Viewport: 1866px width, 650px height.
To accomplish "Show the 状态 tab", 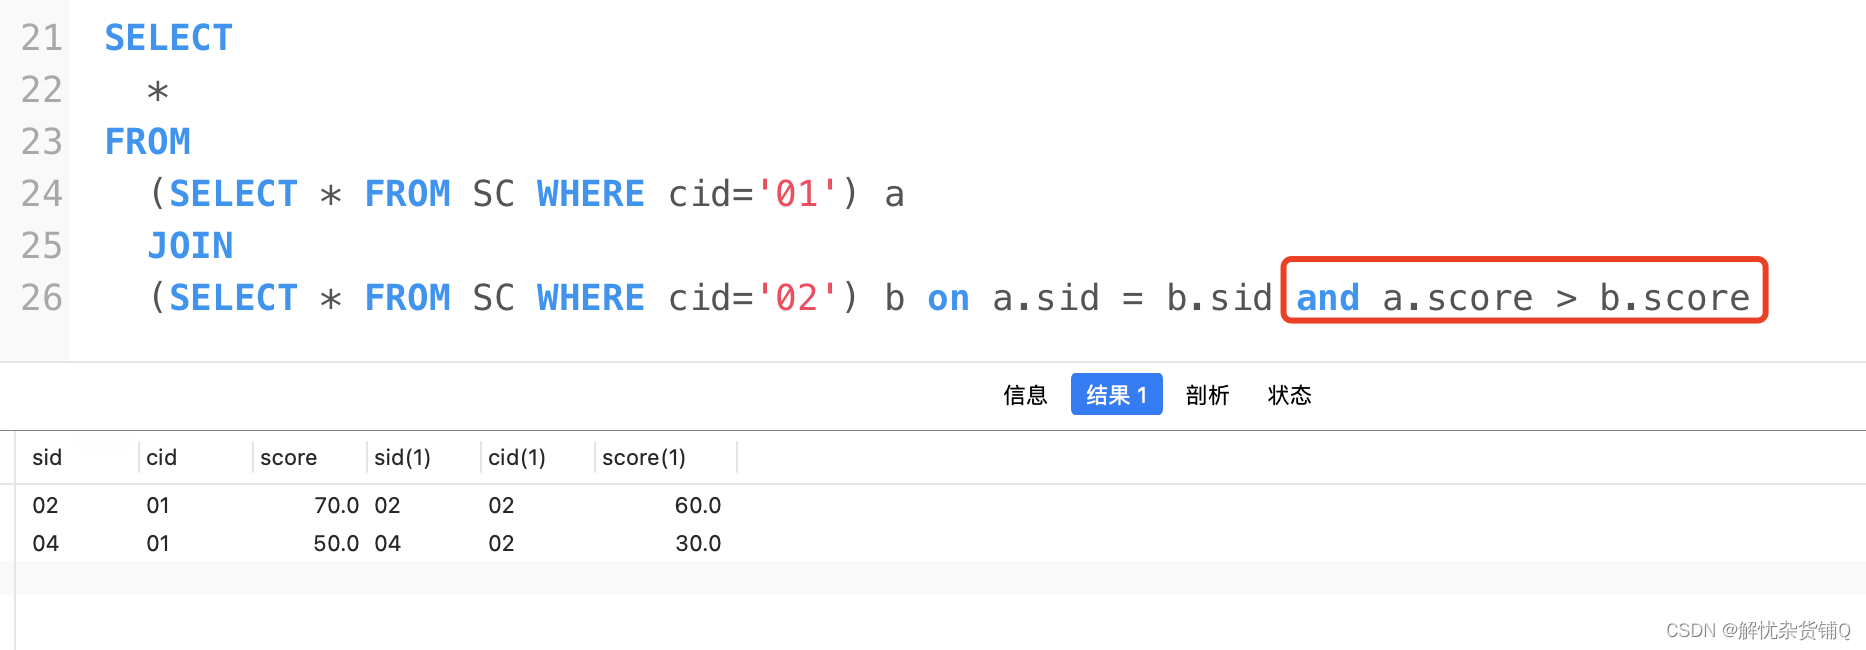I will pyautogui.click(x=1289, y=395).
